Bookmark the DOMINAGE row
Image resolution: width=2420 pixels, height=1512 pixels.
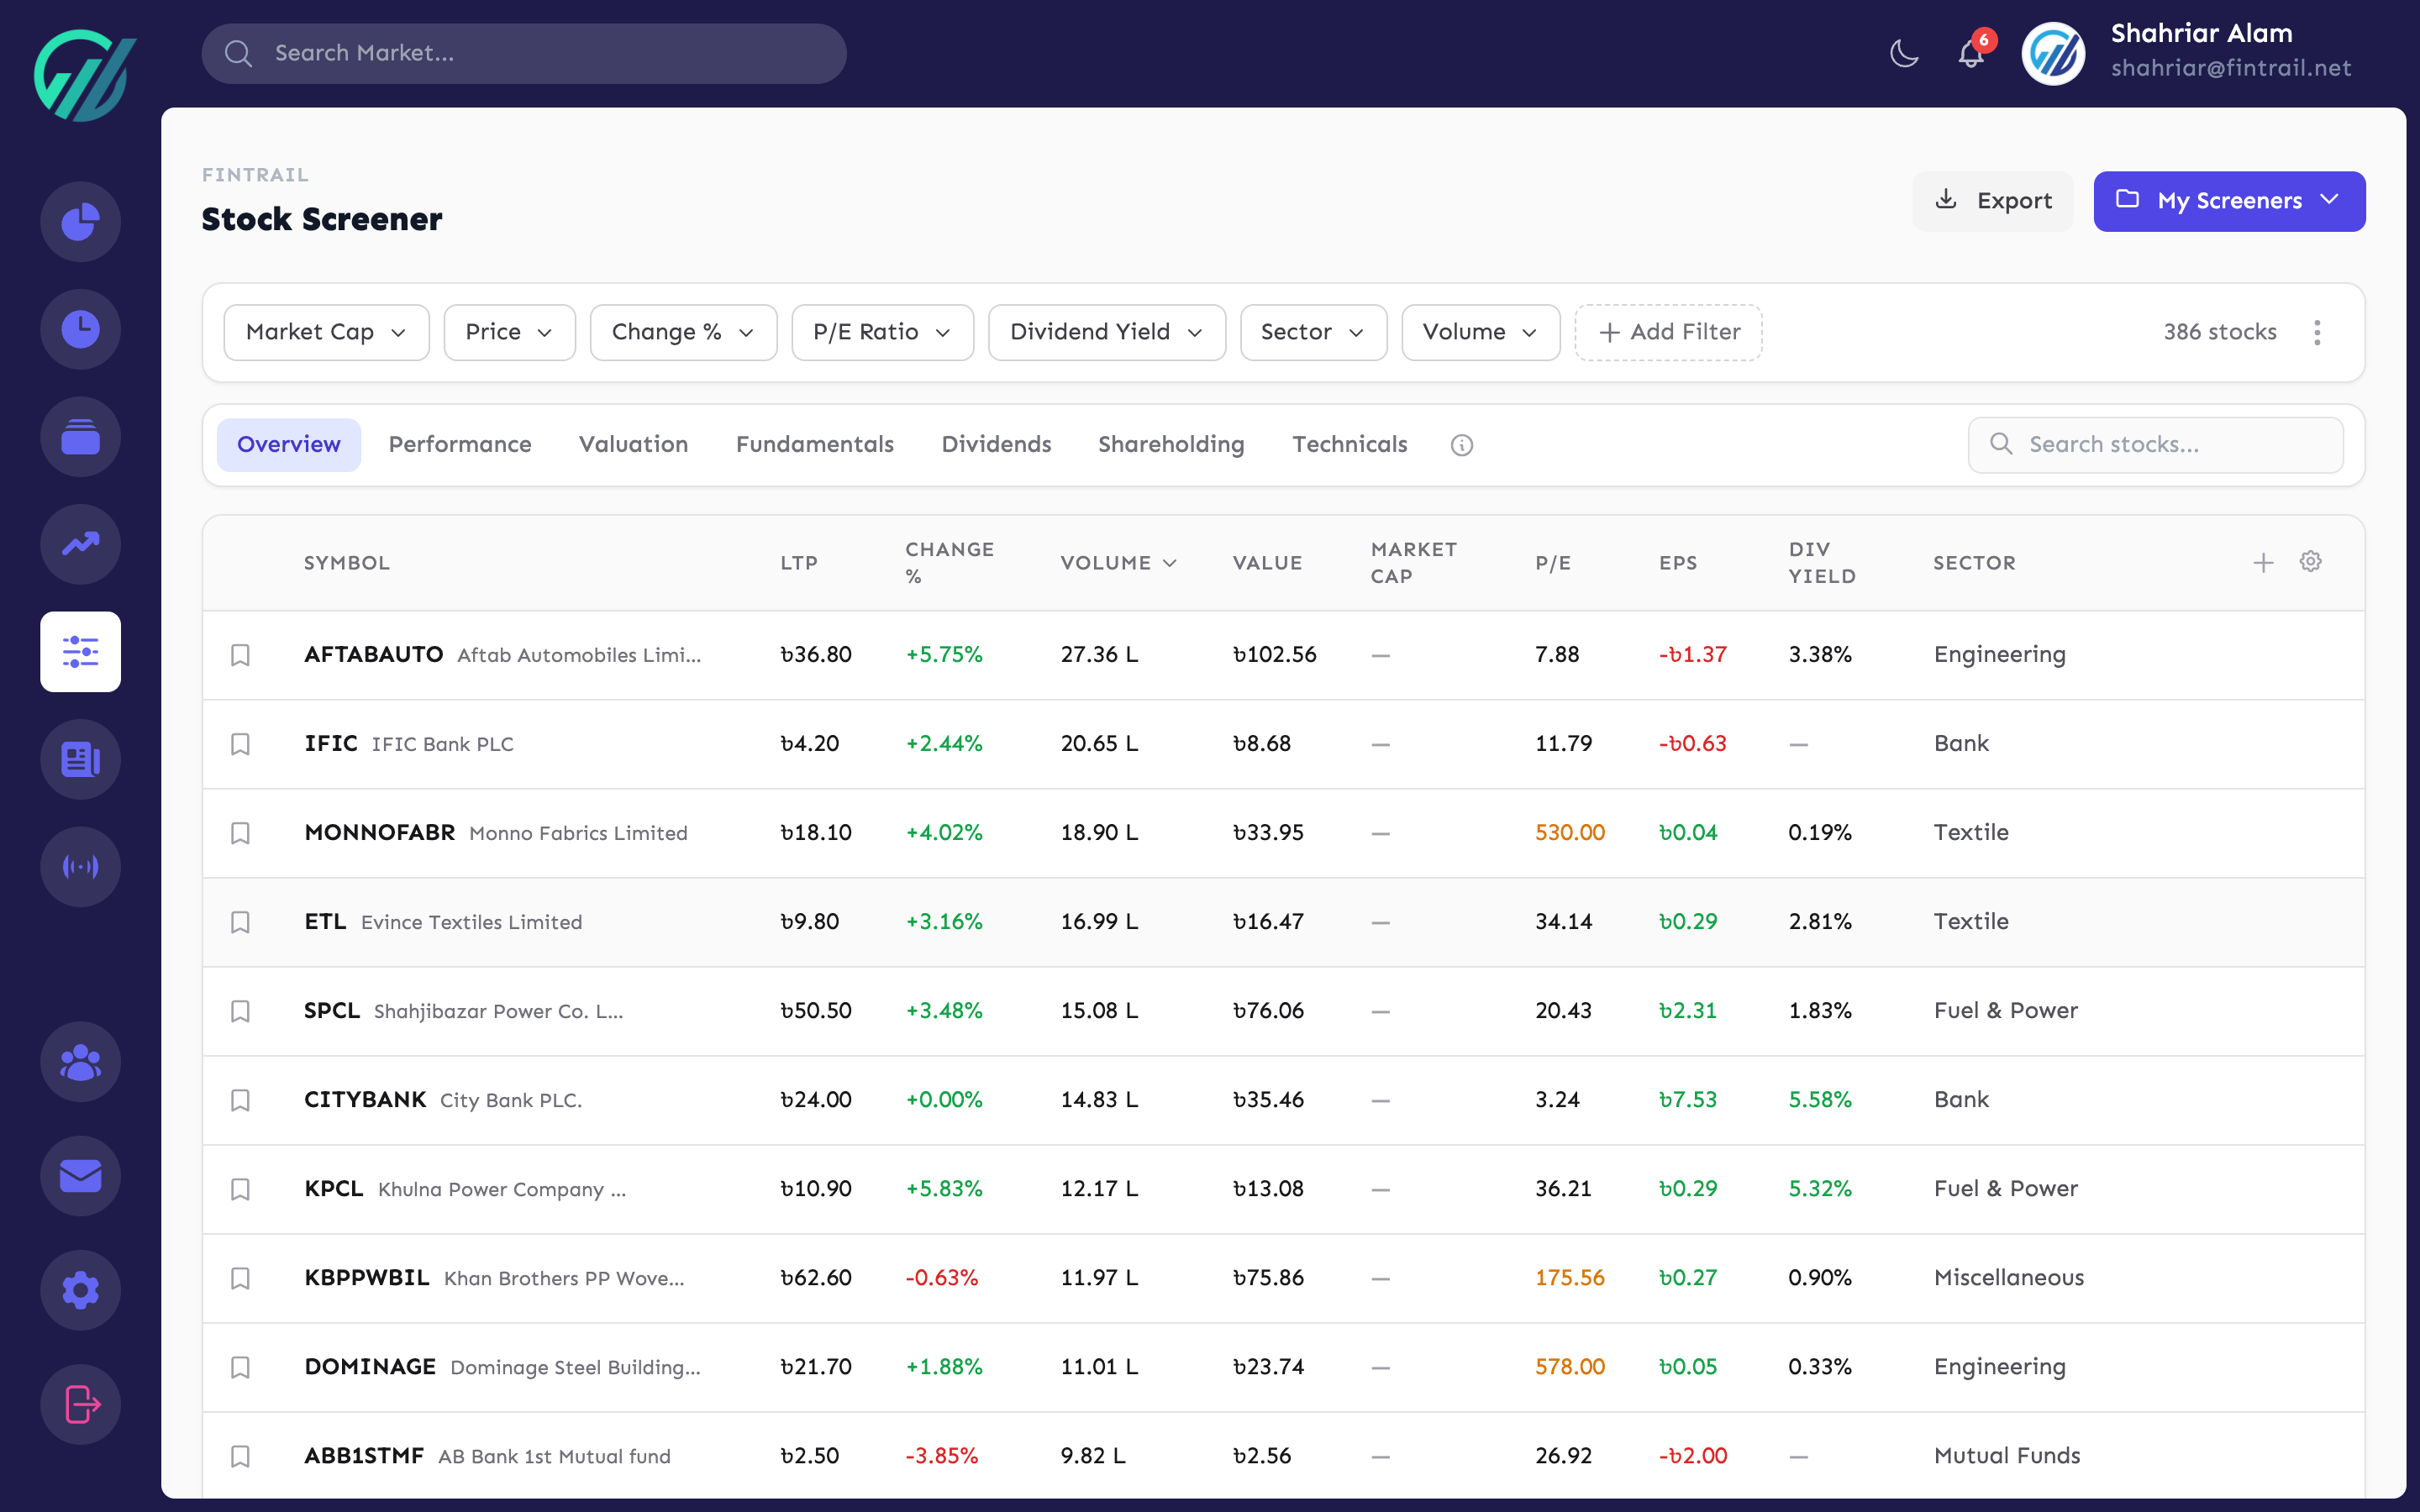(x=240, y=1367)
